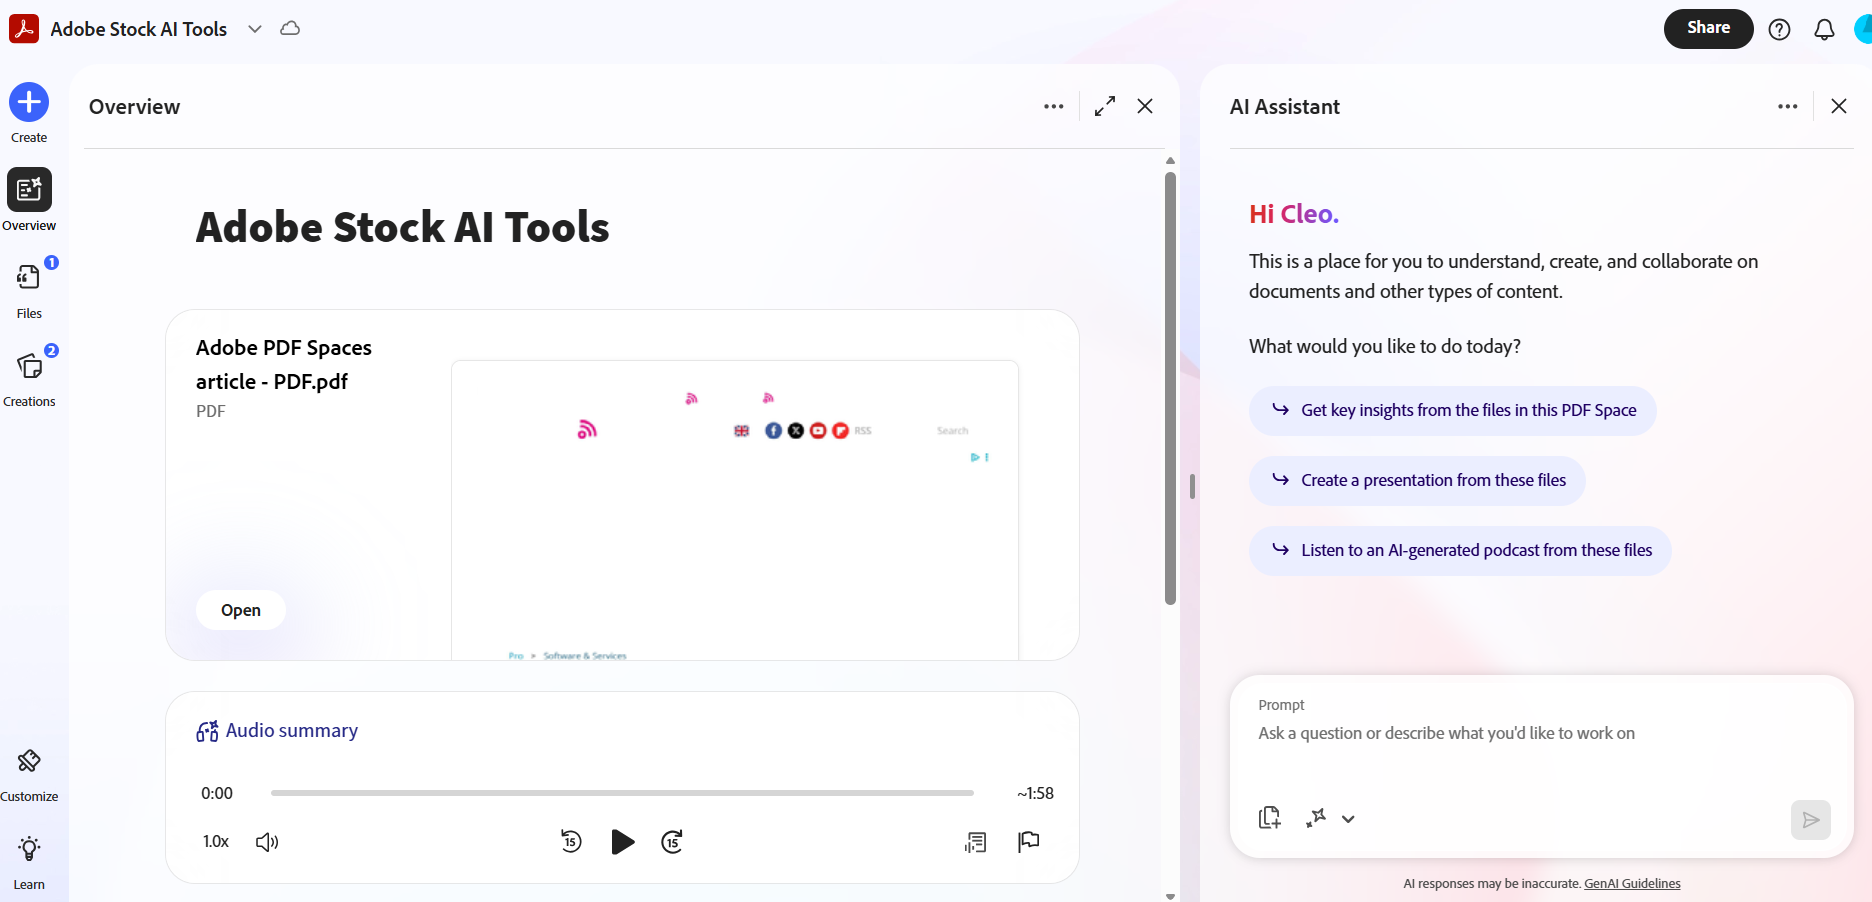Click the ~1:58 duration label

pyautogui.click(x=1035, y=793)
